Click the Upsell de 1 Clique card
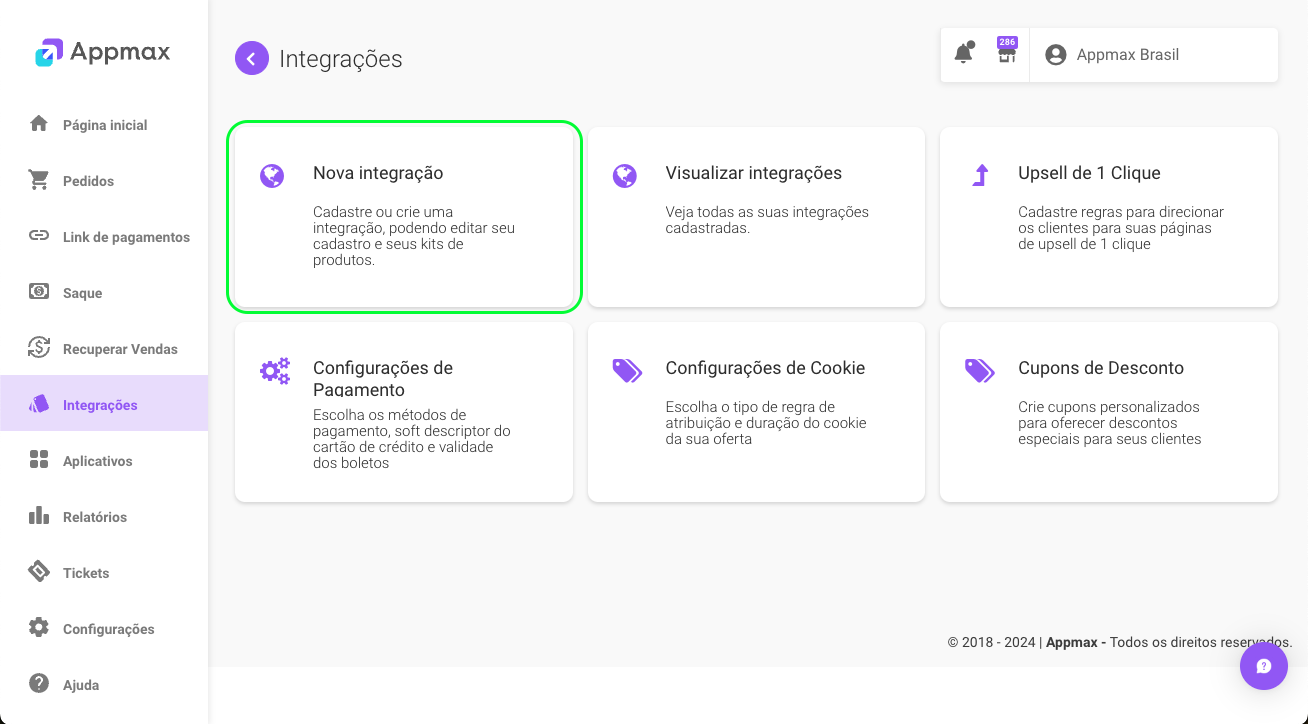 pyautogui.click(x=1108, y=216)
